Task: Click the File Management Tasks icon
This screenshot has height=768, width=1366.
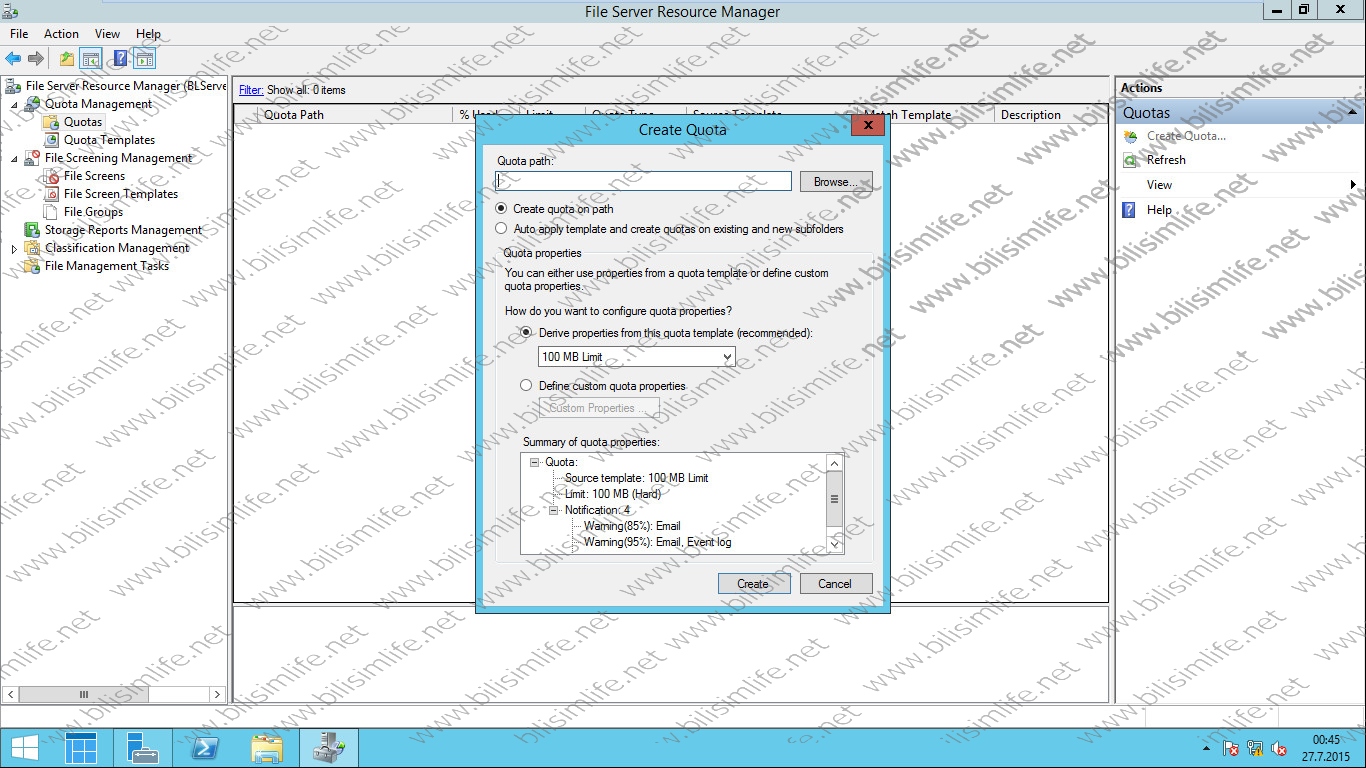Action: pos(33,266)
